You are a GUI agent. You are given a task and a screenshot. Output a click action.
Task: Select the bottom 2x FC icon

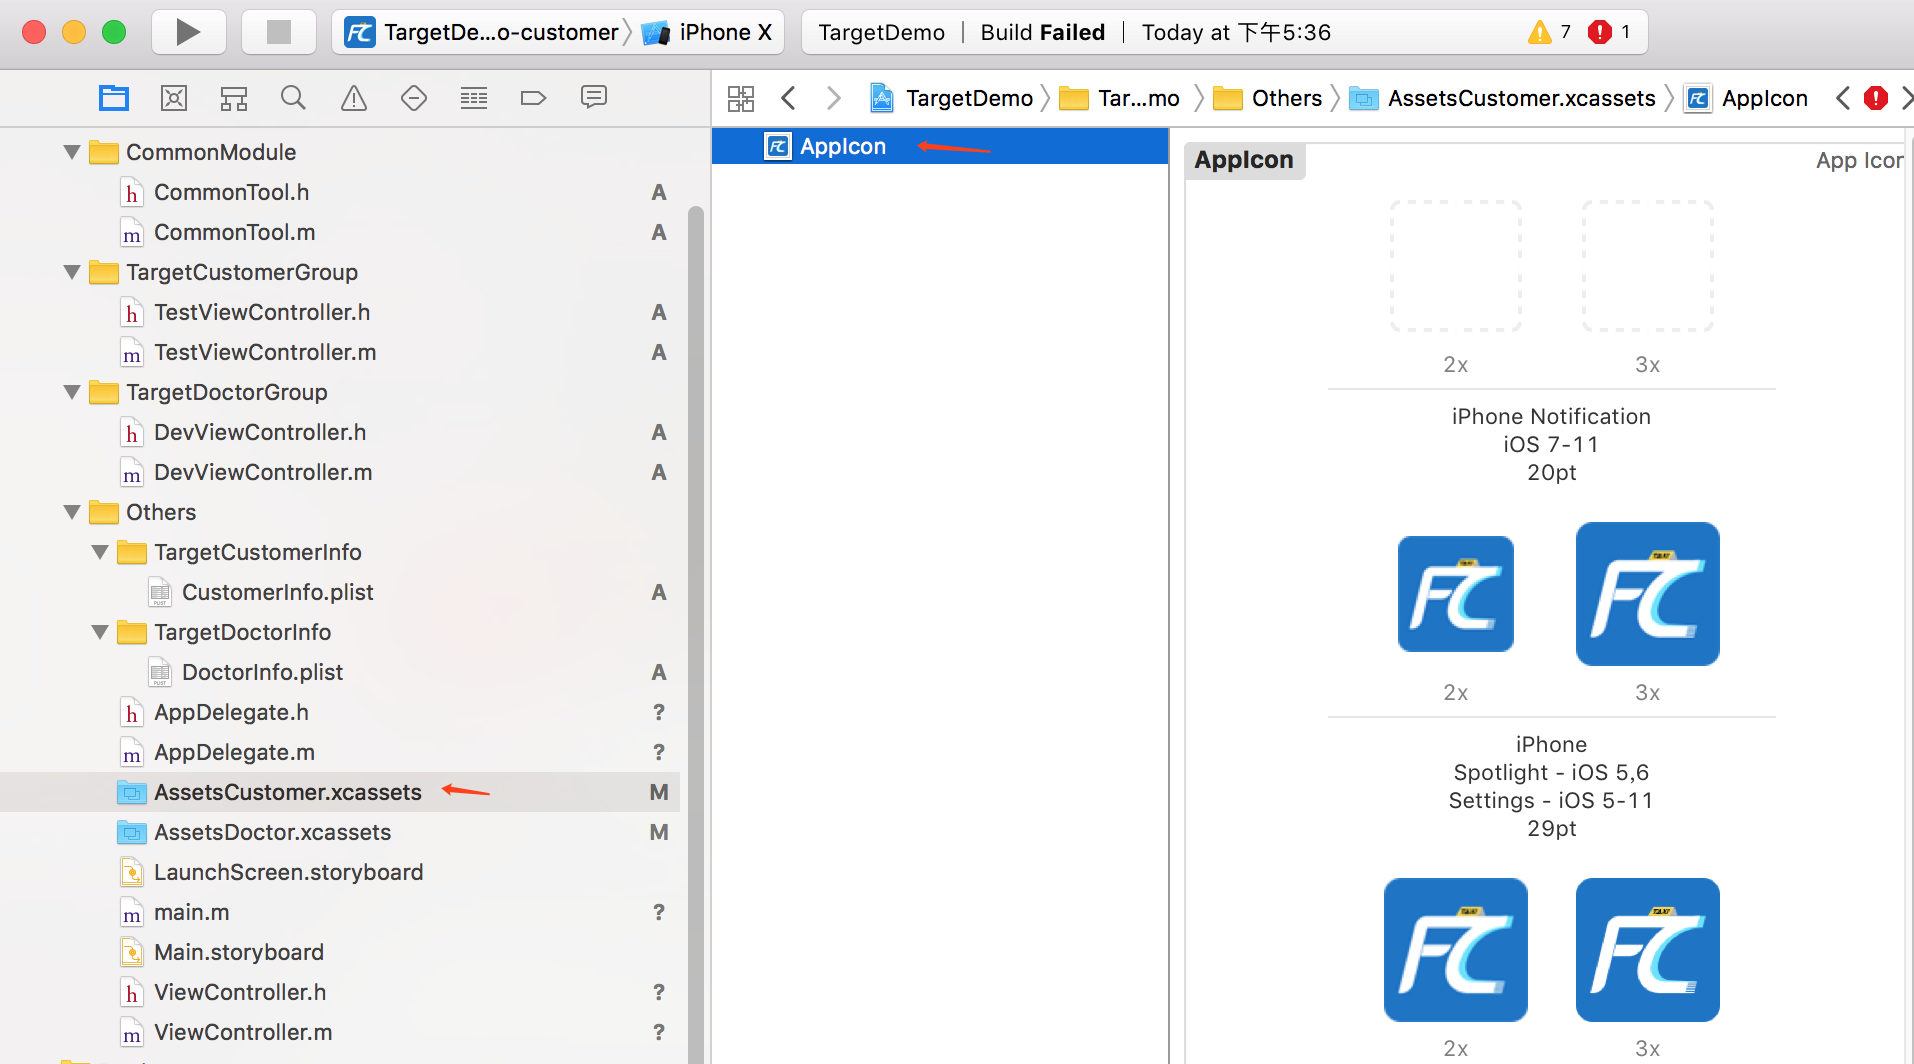1455,950
